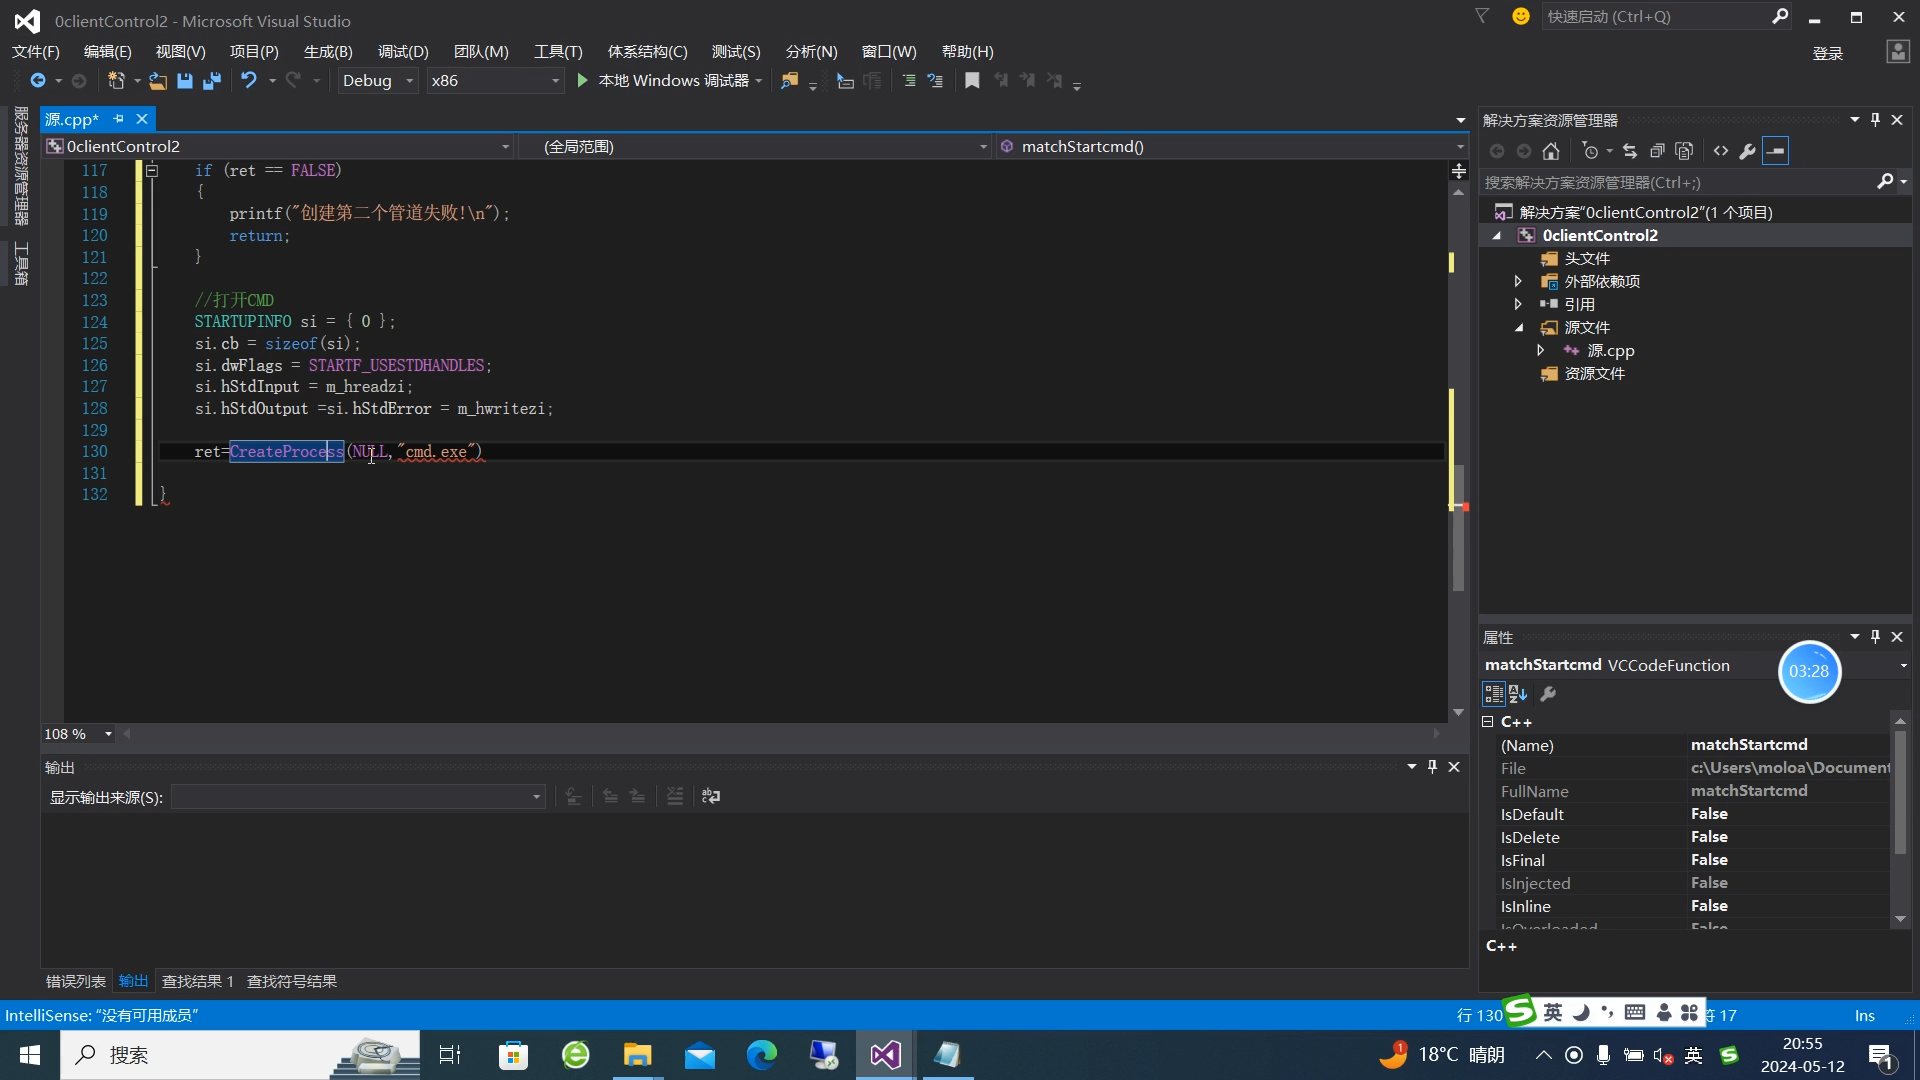Open the 生成(B) build menu
Viewport: 1920px width, 1080px height.
pos(328,52)
